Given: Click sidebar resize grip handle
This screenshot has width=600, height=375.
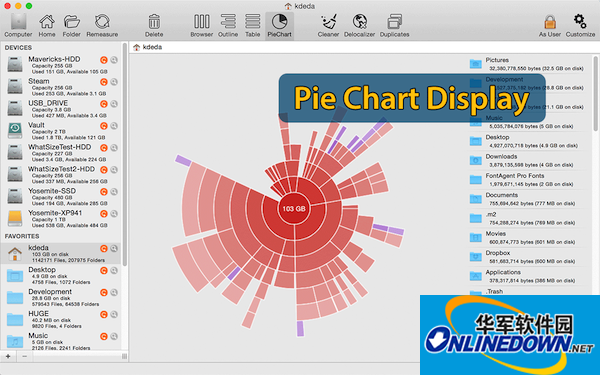Looking at the screenshot, I should (124, 356).
